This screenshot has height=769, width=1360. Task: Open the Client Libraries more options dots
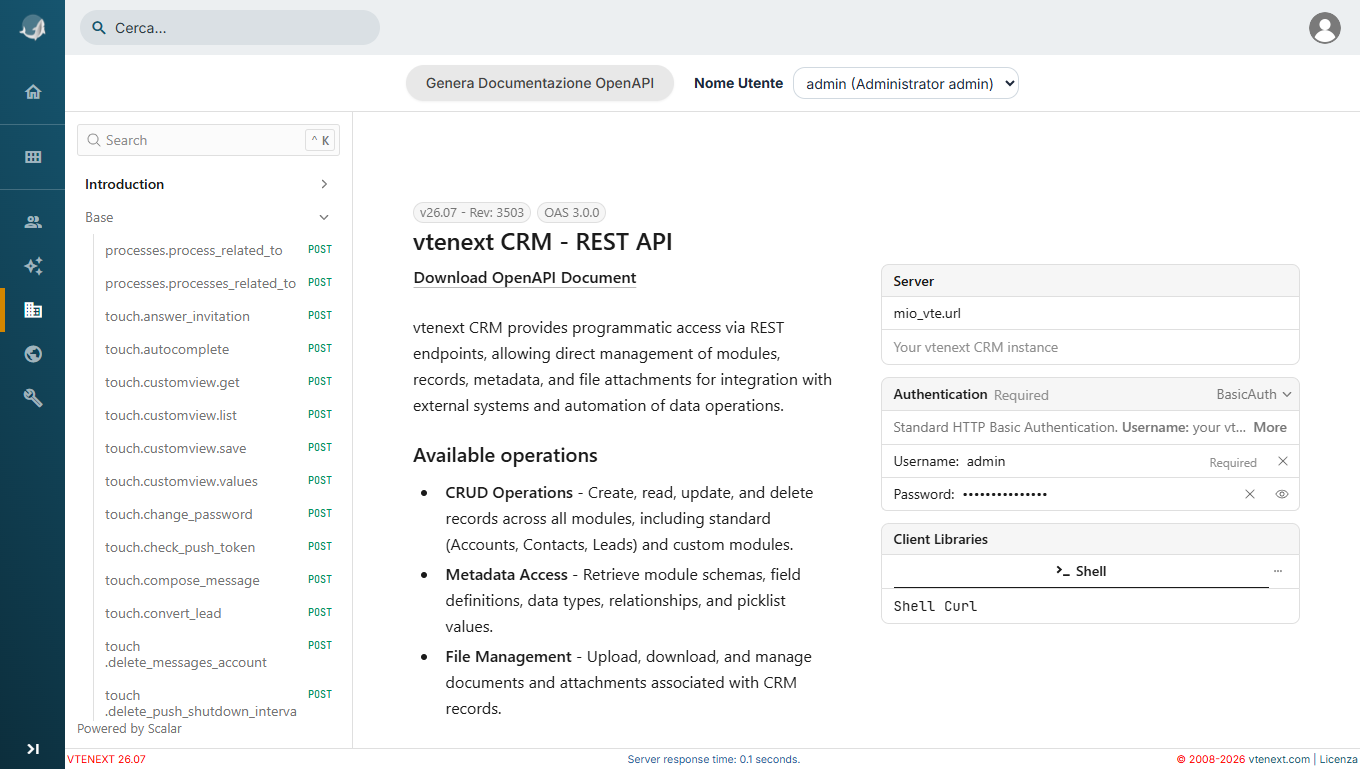(x=1278, y=571)
